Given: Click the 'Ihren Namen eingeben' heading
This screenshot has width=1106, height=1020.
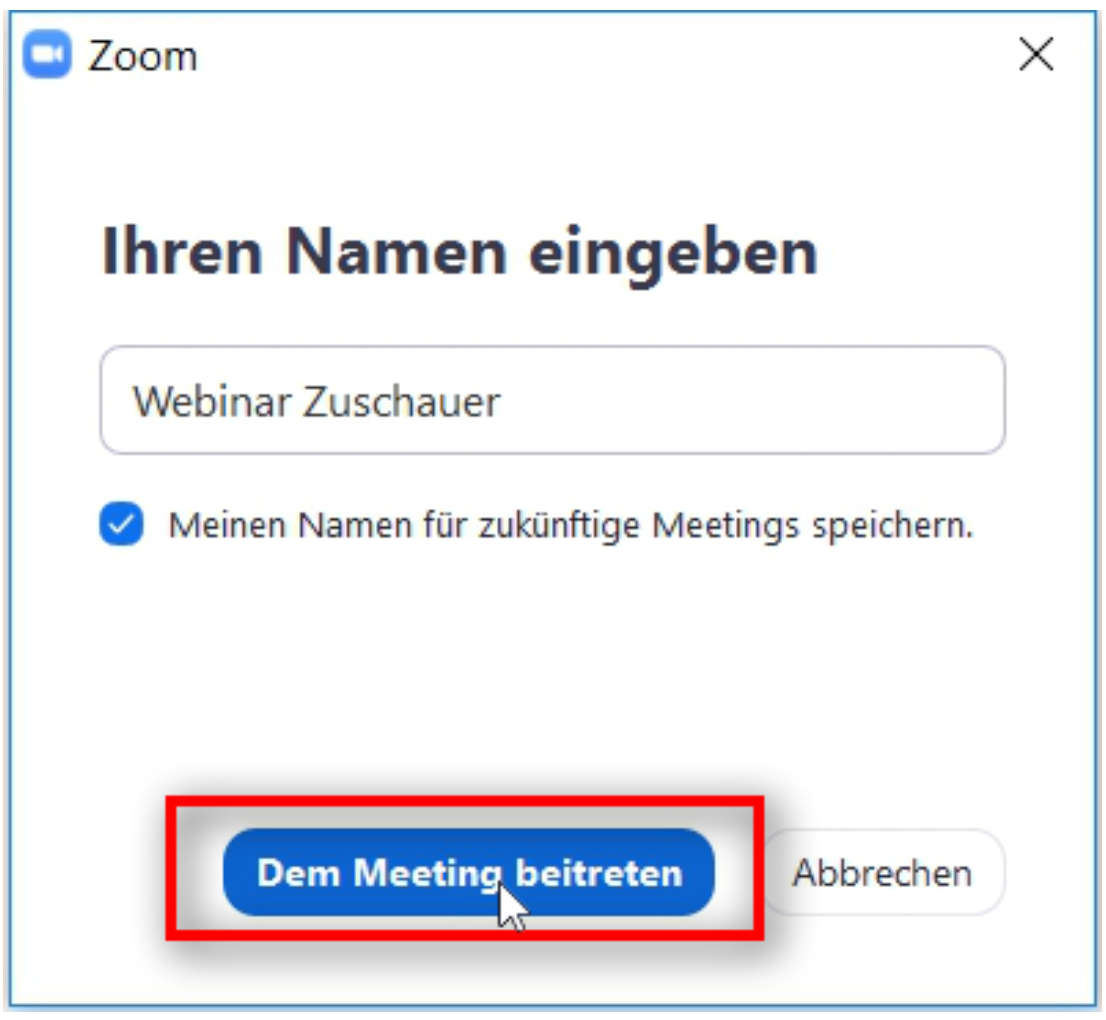Looking at the screenshot, I should (460, 253).
